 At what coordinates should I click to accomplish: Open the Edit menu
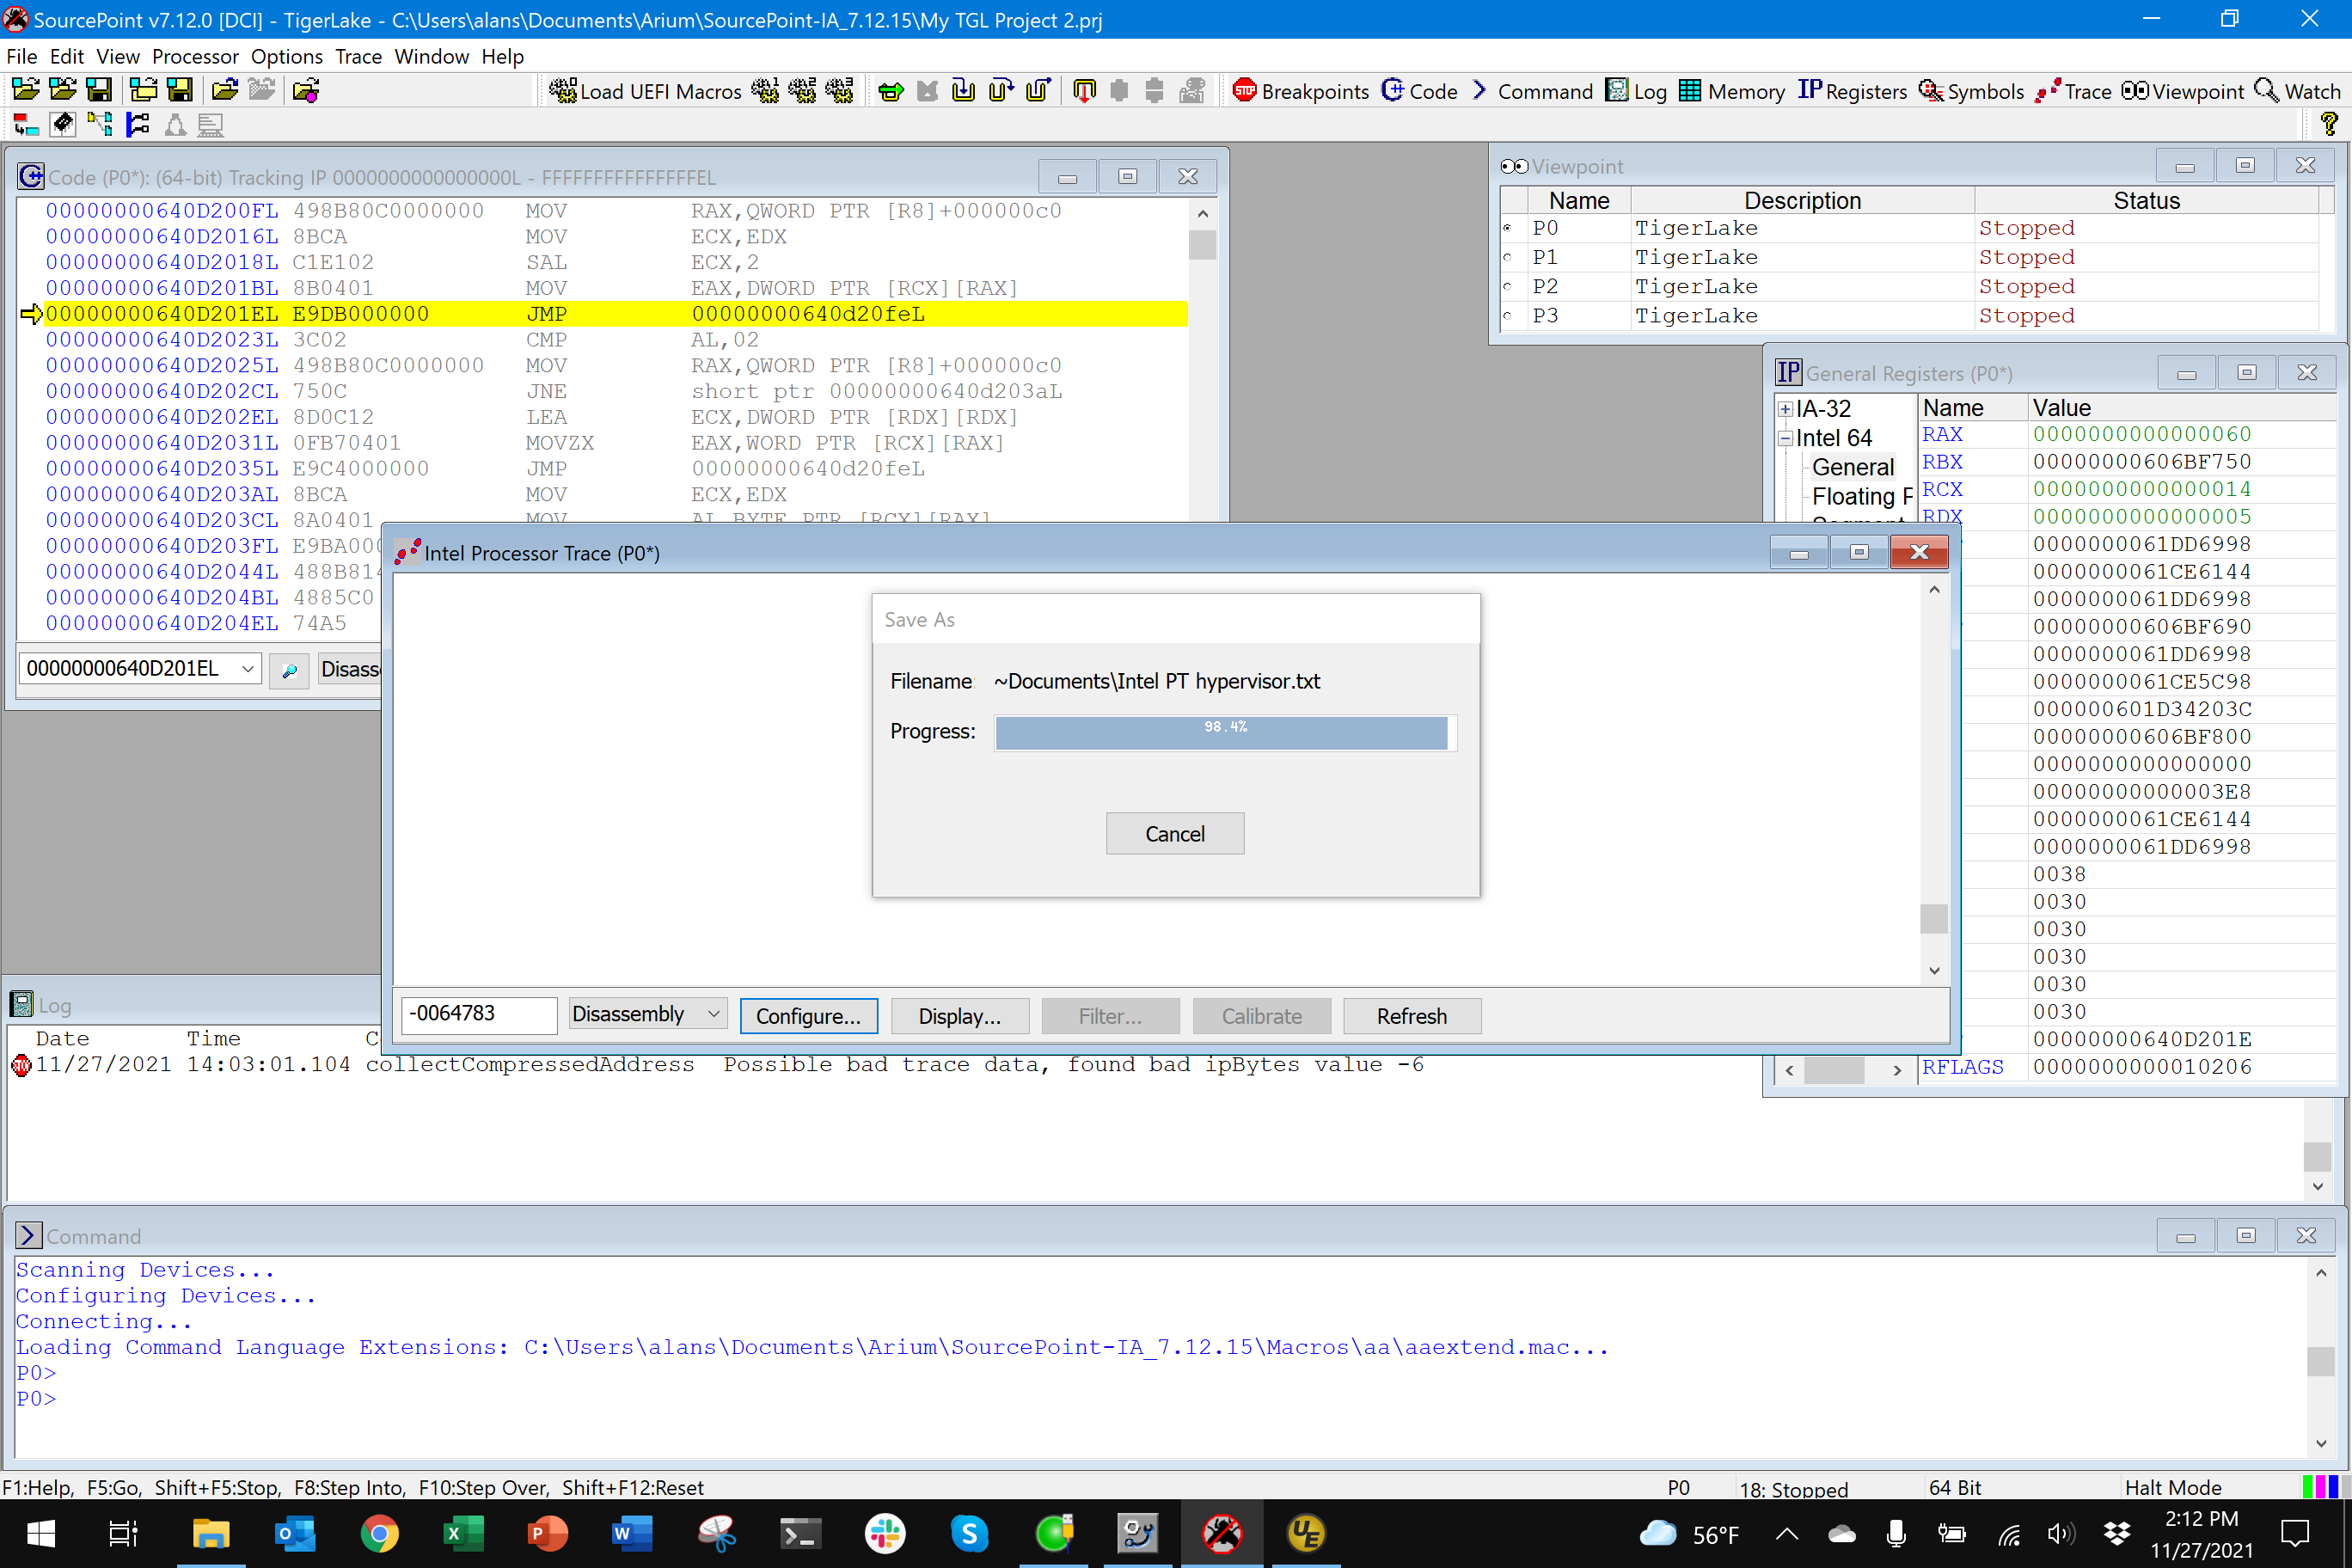[x=67, y=56]
